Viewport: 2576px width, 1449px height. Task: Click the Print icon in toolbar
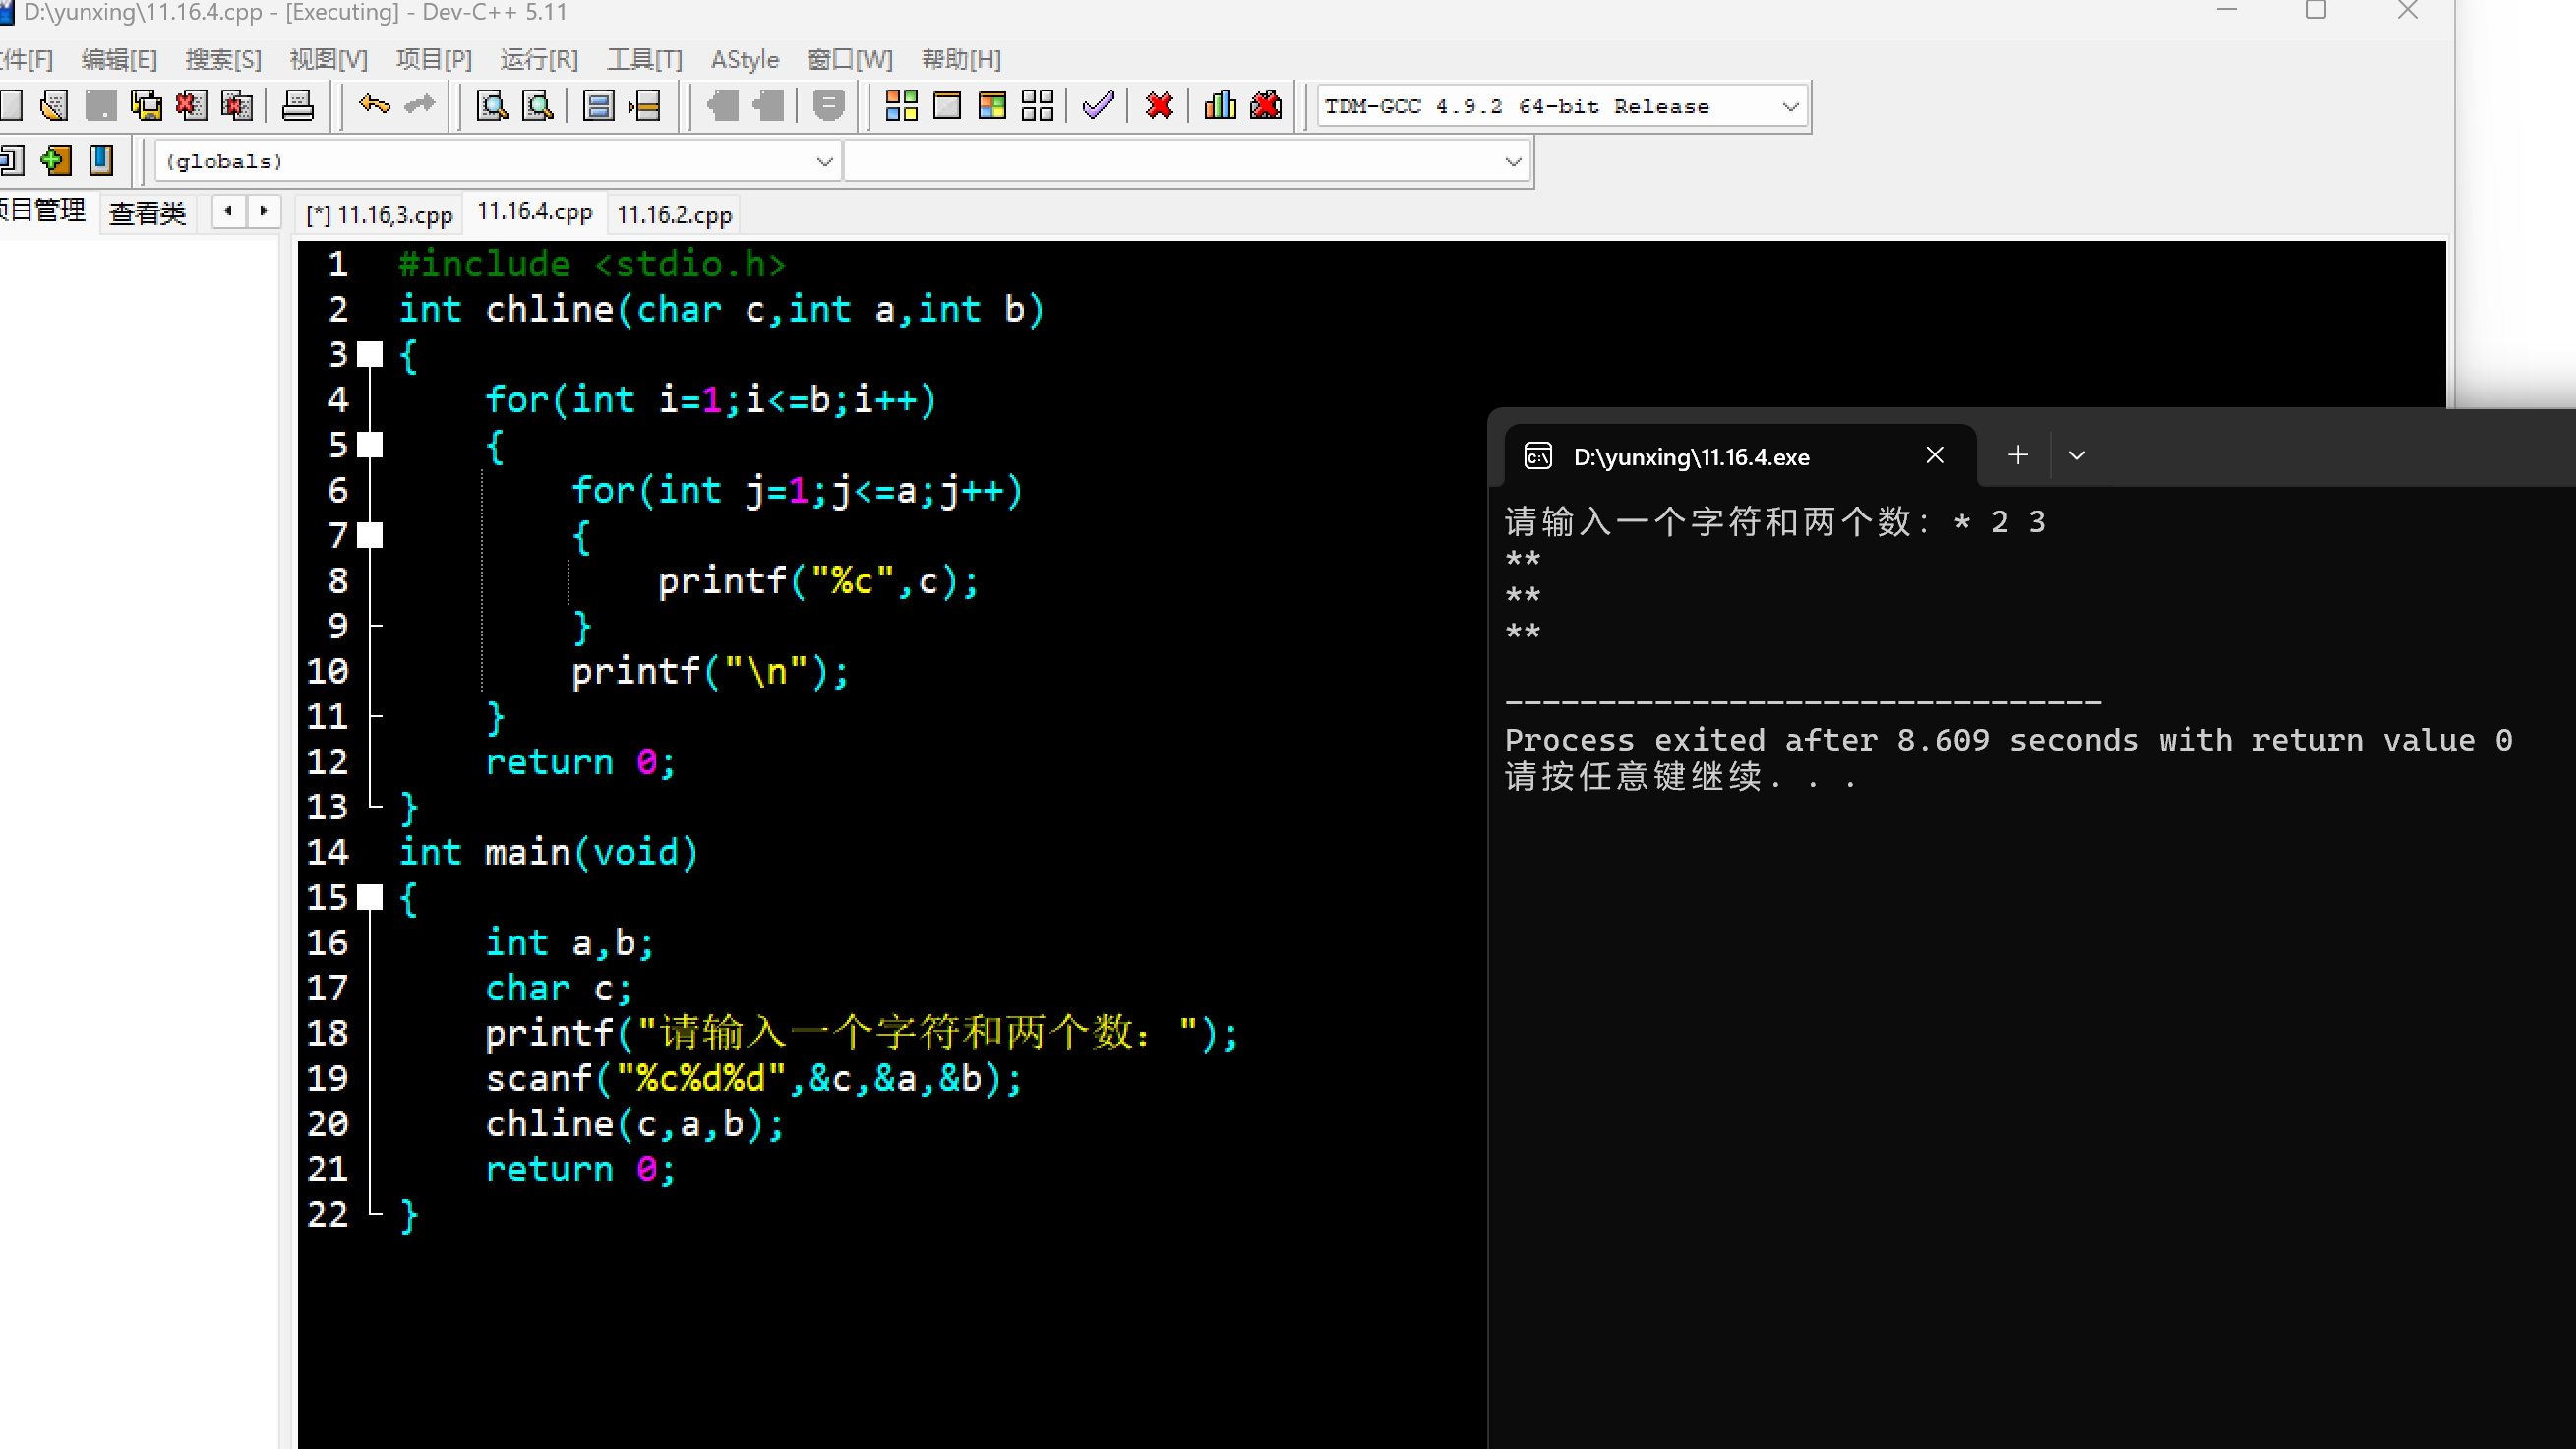(297, 105)
